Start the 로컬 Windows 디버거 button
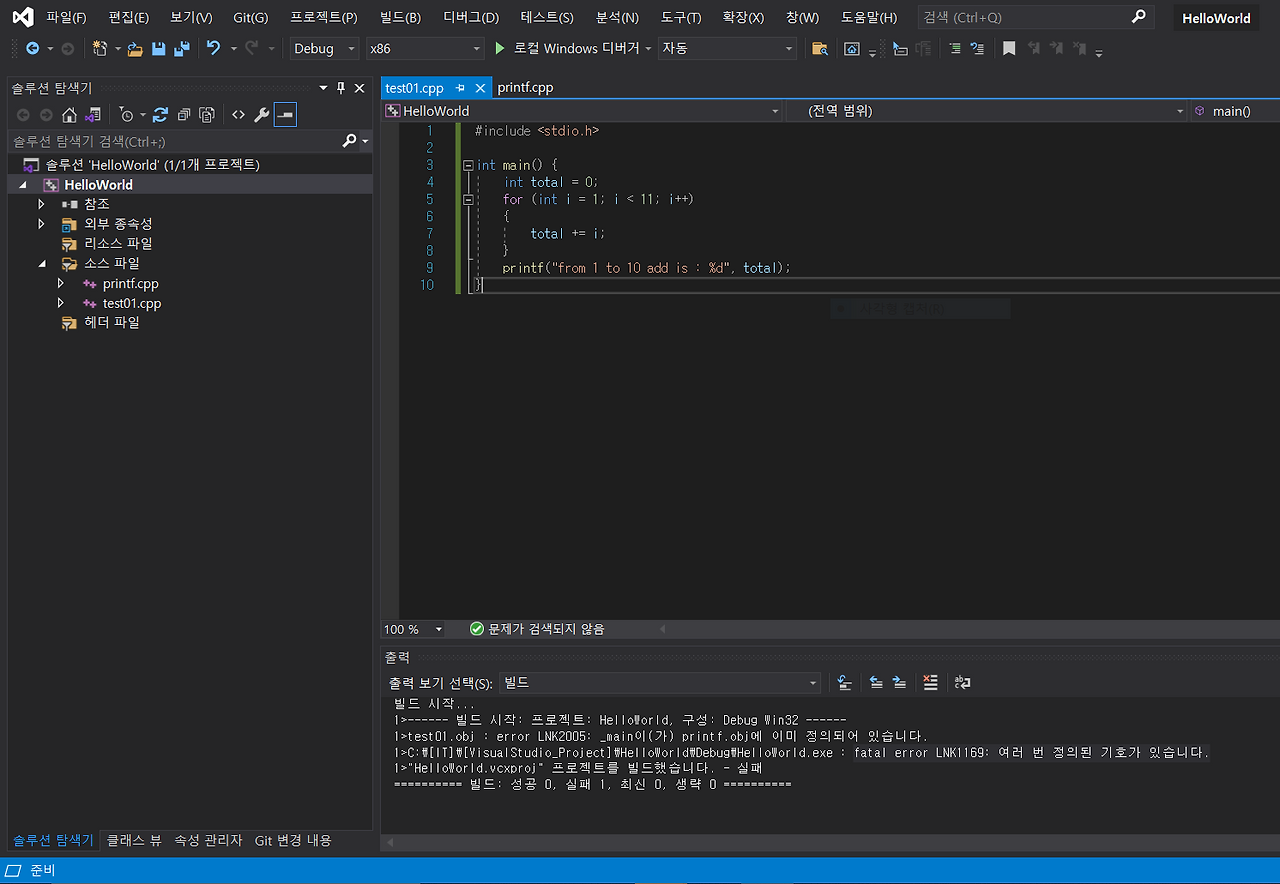 (572, 49)
